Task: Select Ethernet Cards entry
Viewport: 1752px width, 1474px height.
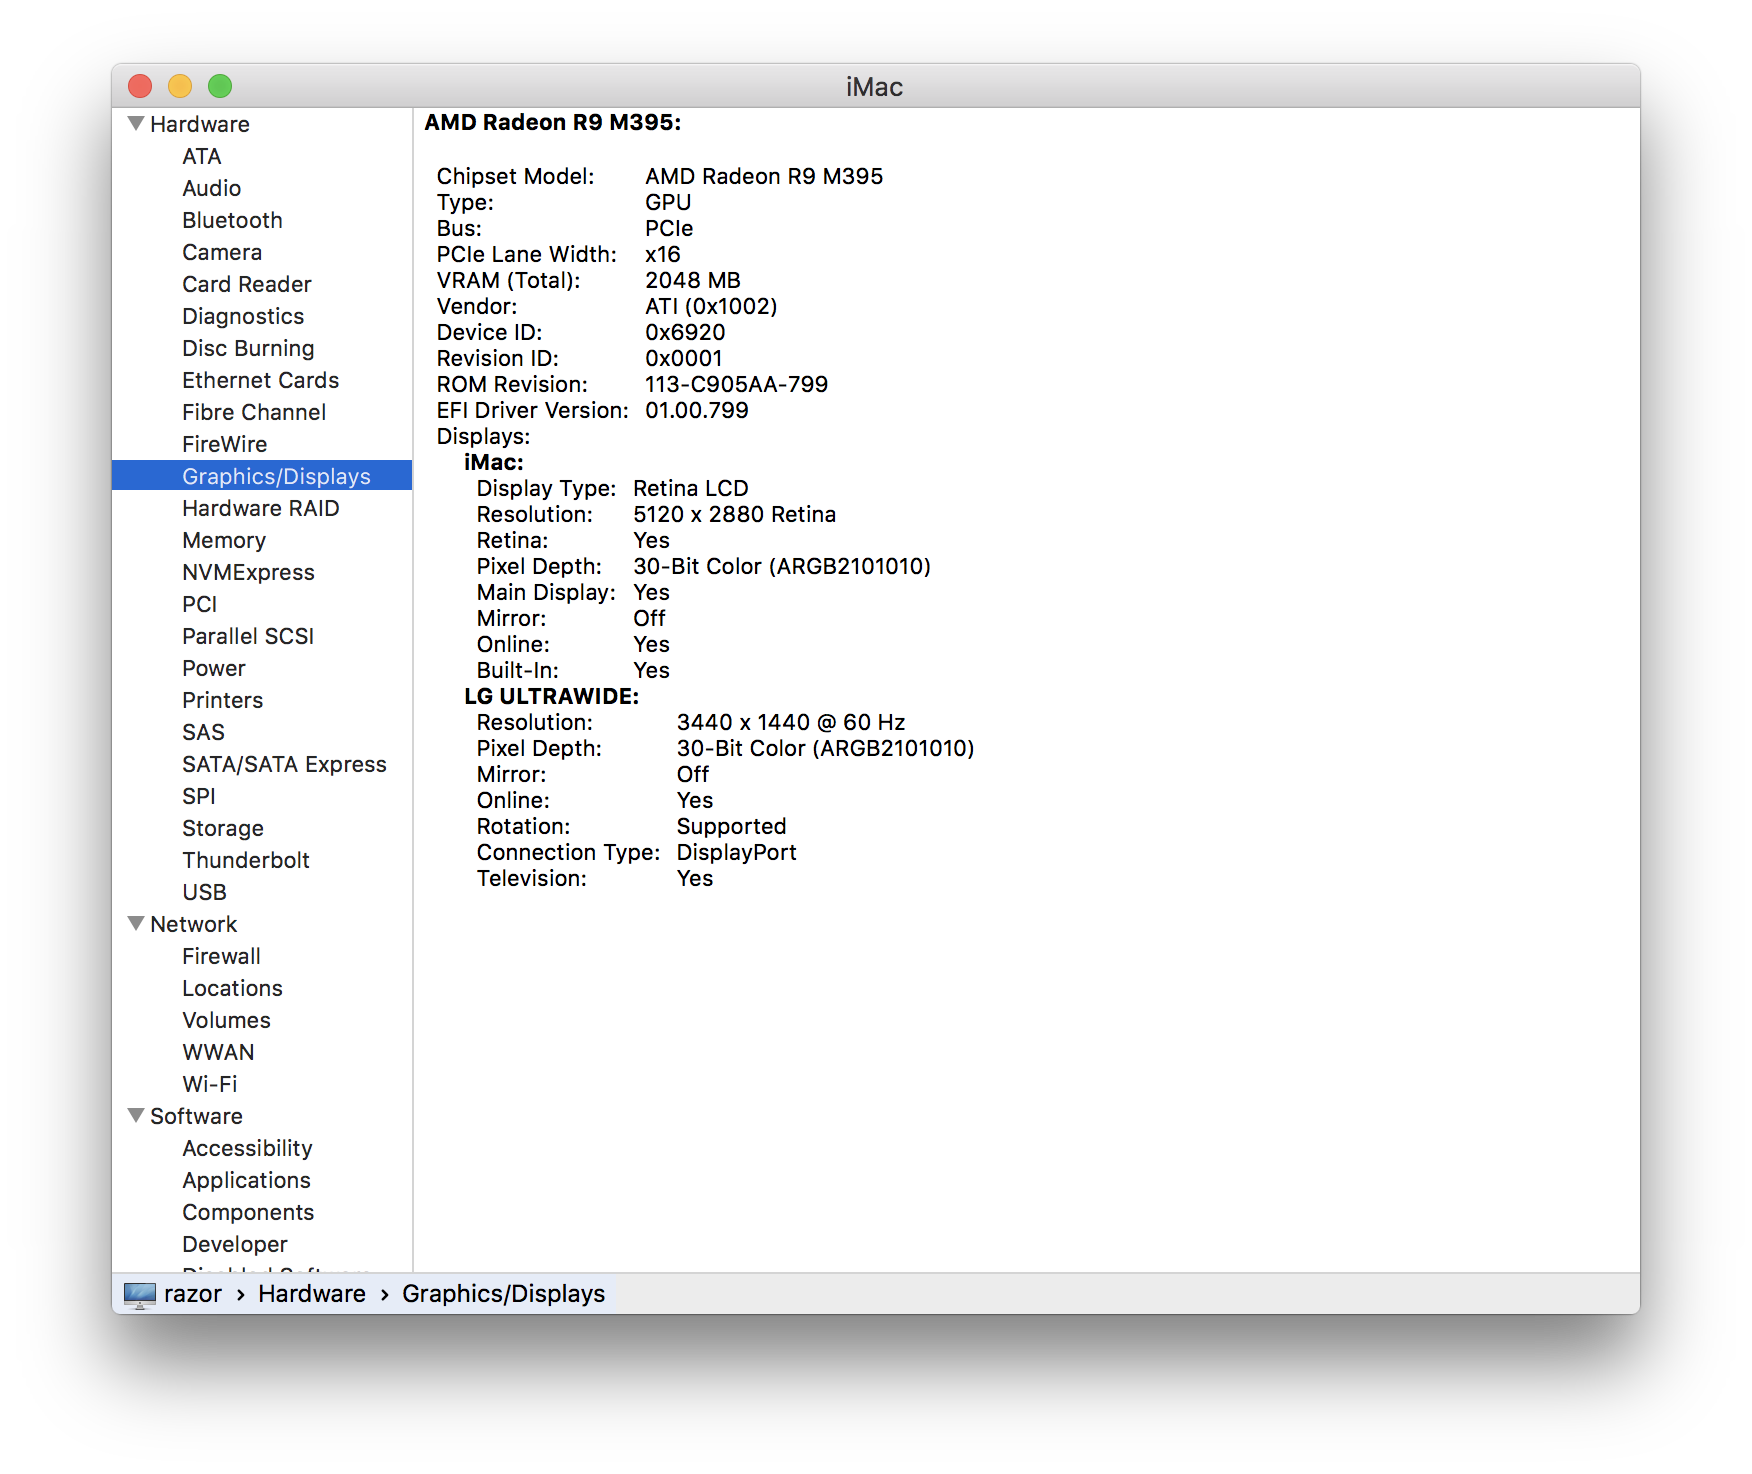Action: pos(260,380)
